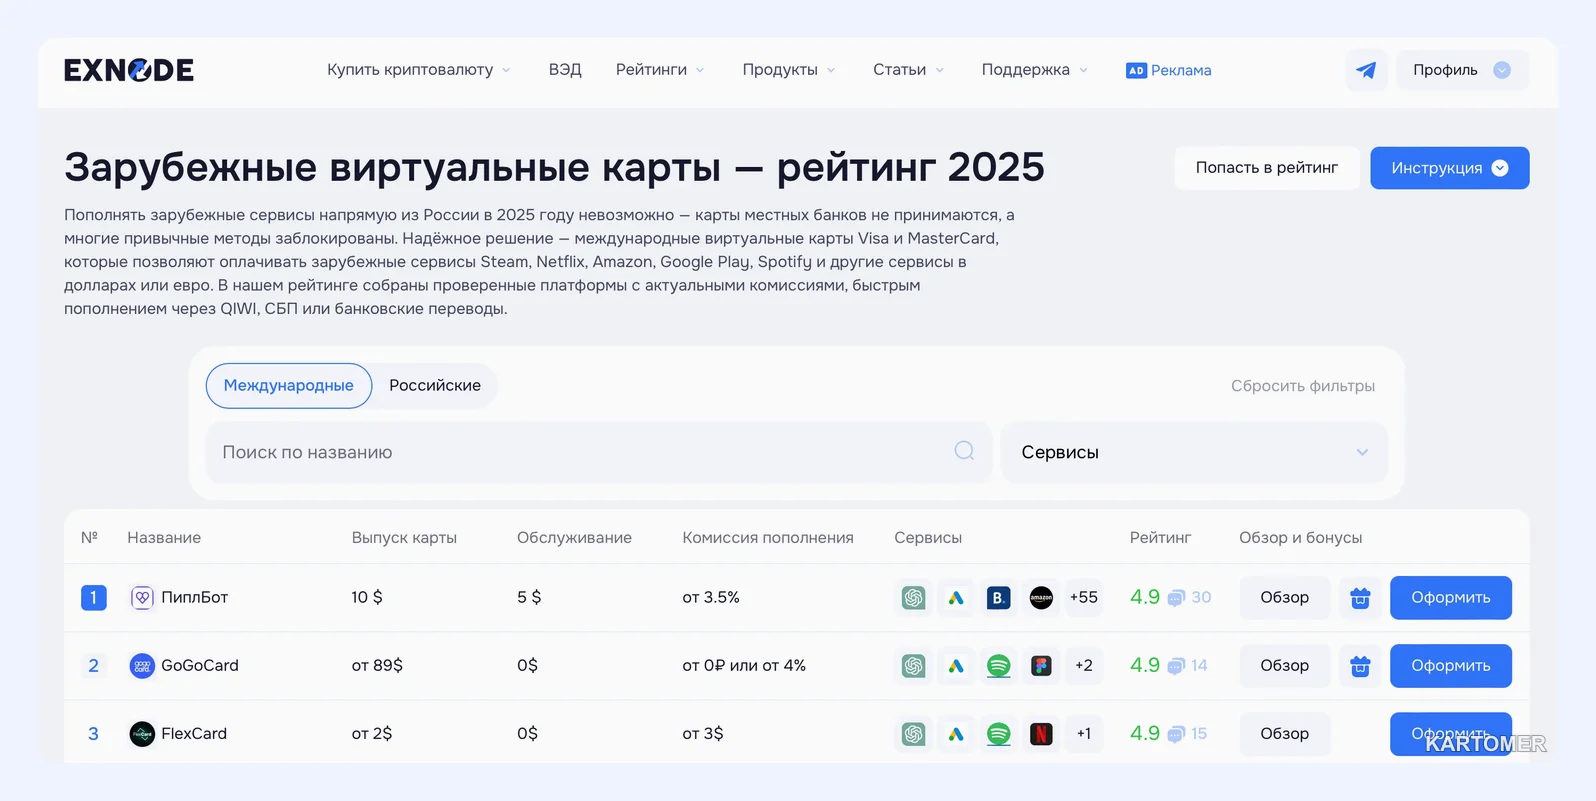1596x801 pixels.
Task: Open the Обзор for FlexCard
Action: tap(1285, 734)
